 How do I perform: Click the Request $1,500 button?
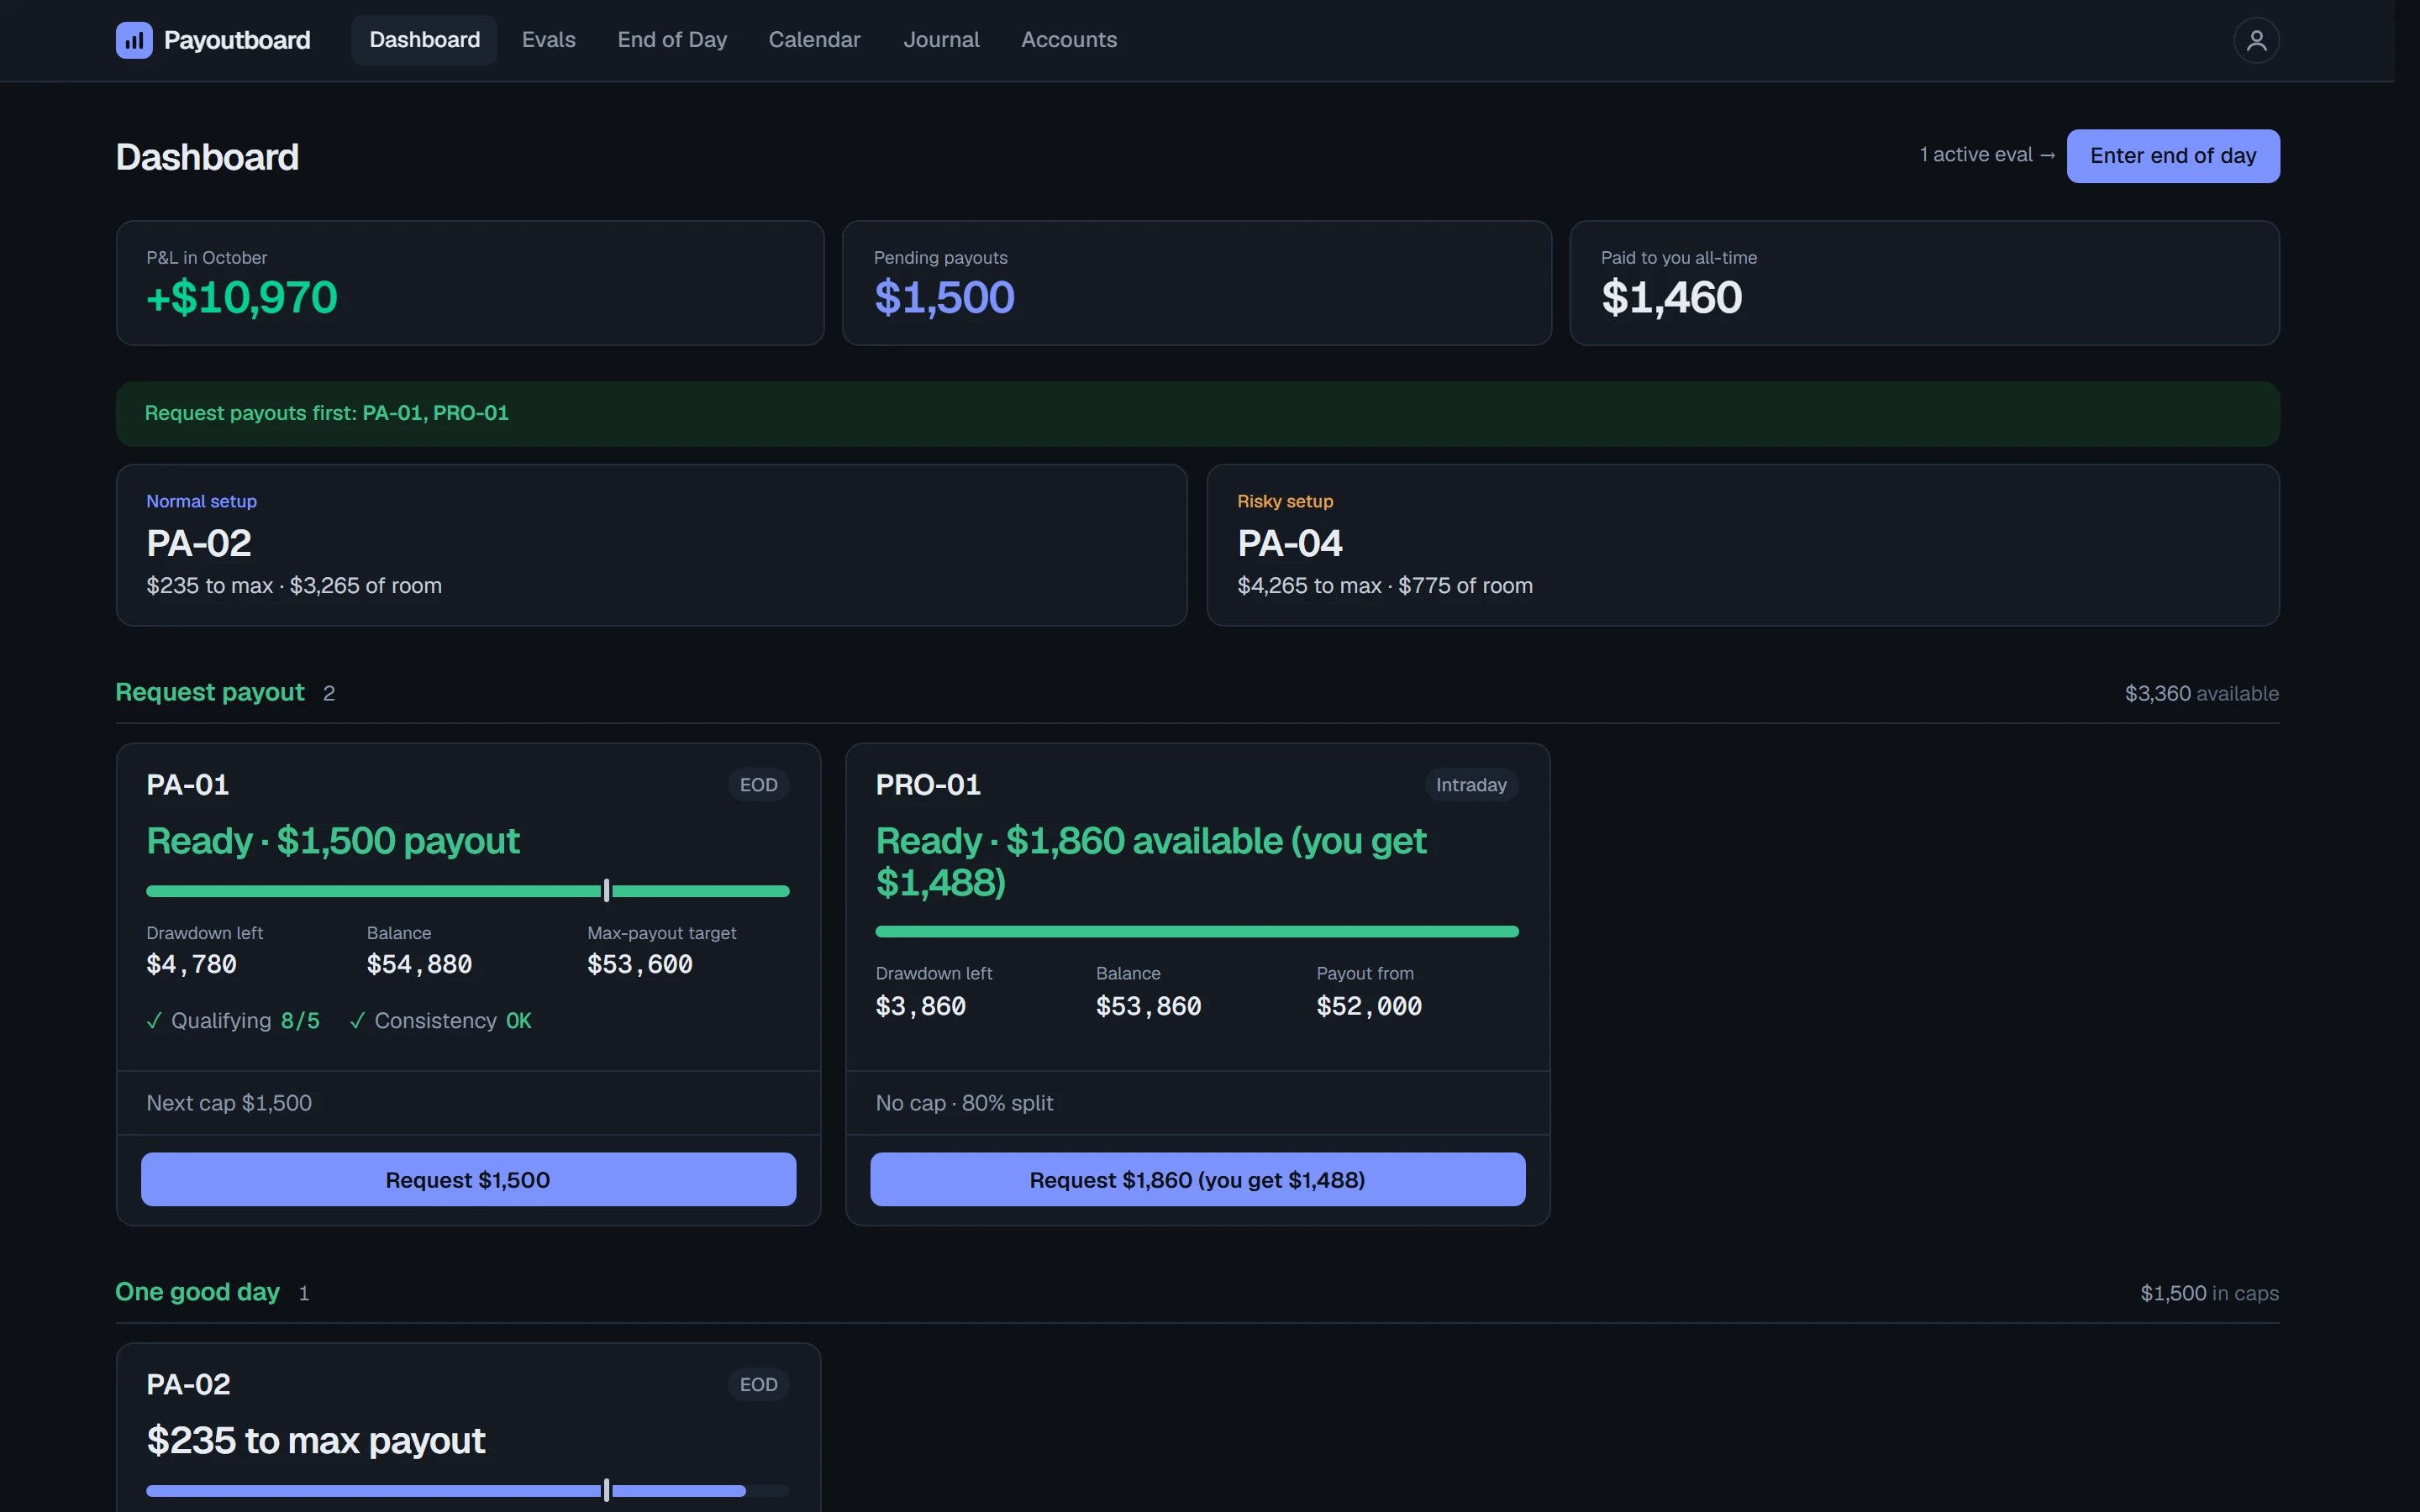[x=468, y=1180]
